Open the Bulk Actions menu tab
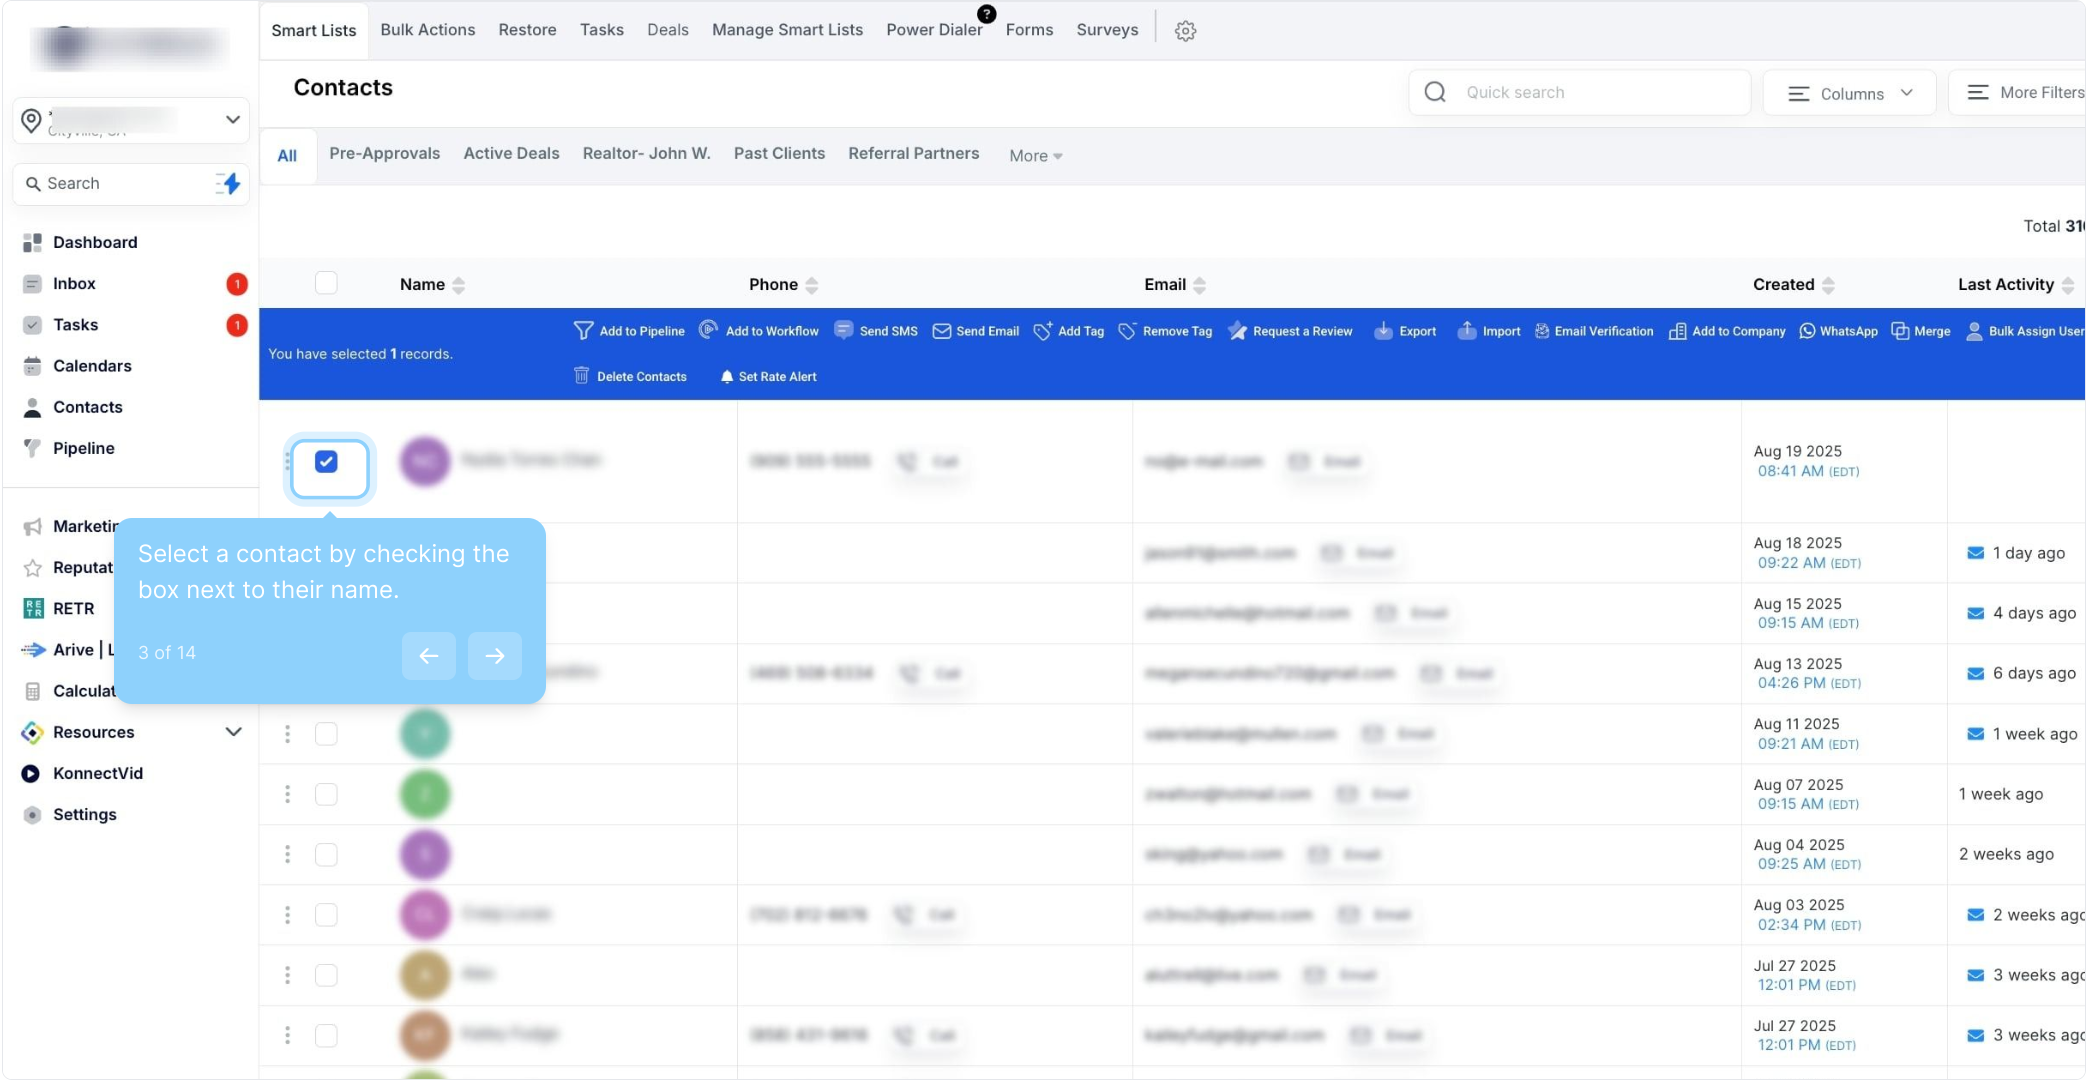This screenshot has height=1080, width=2088. pos(427,30)
